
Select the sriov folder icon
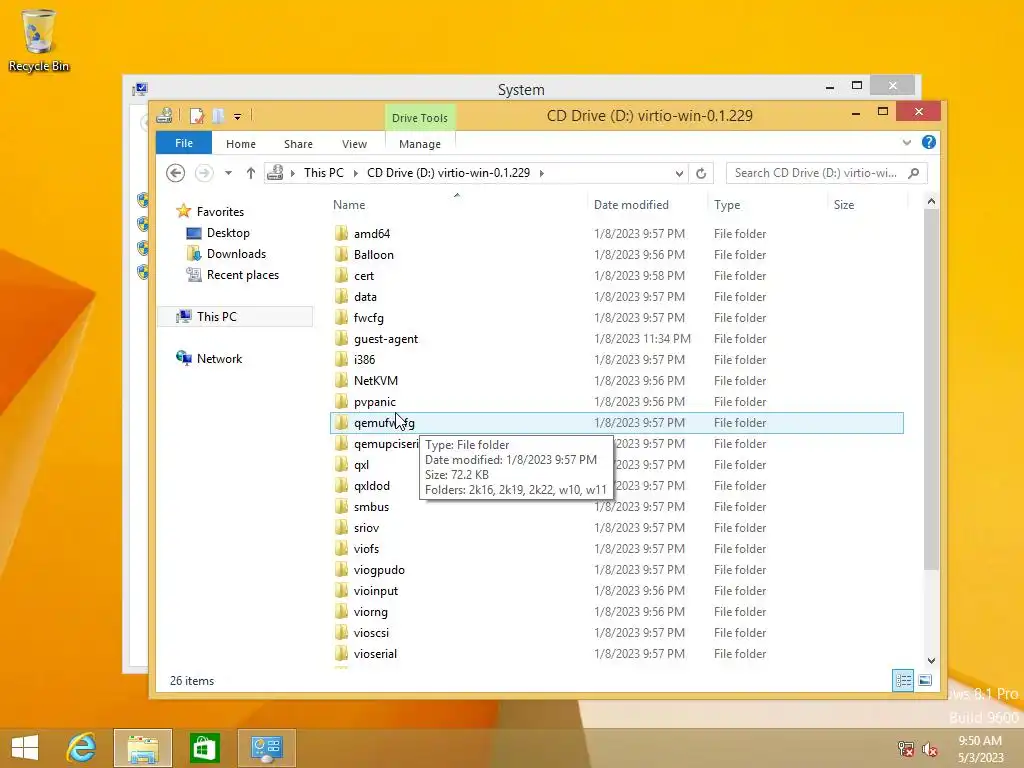341,528
